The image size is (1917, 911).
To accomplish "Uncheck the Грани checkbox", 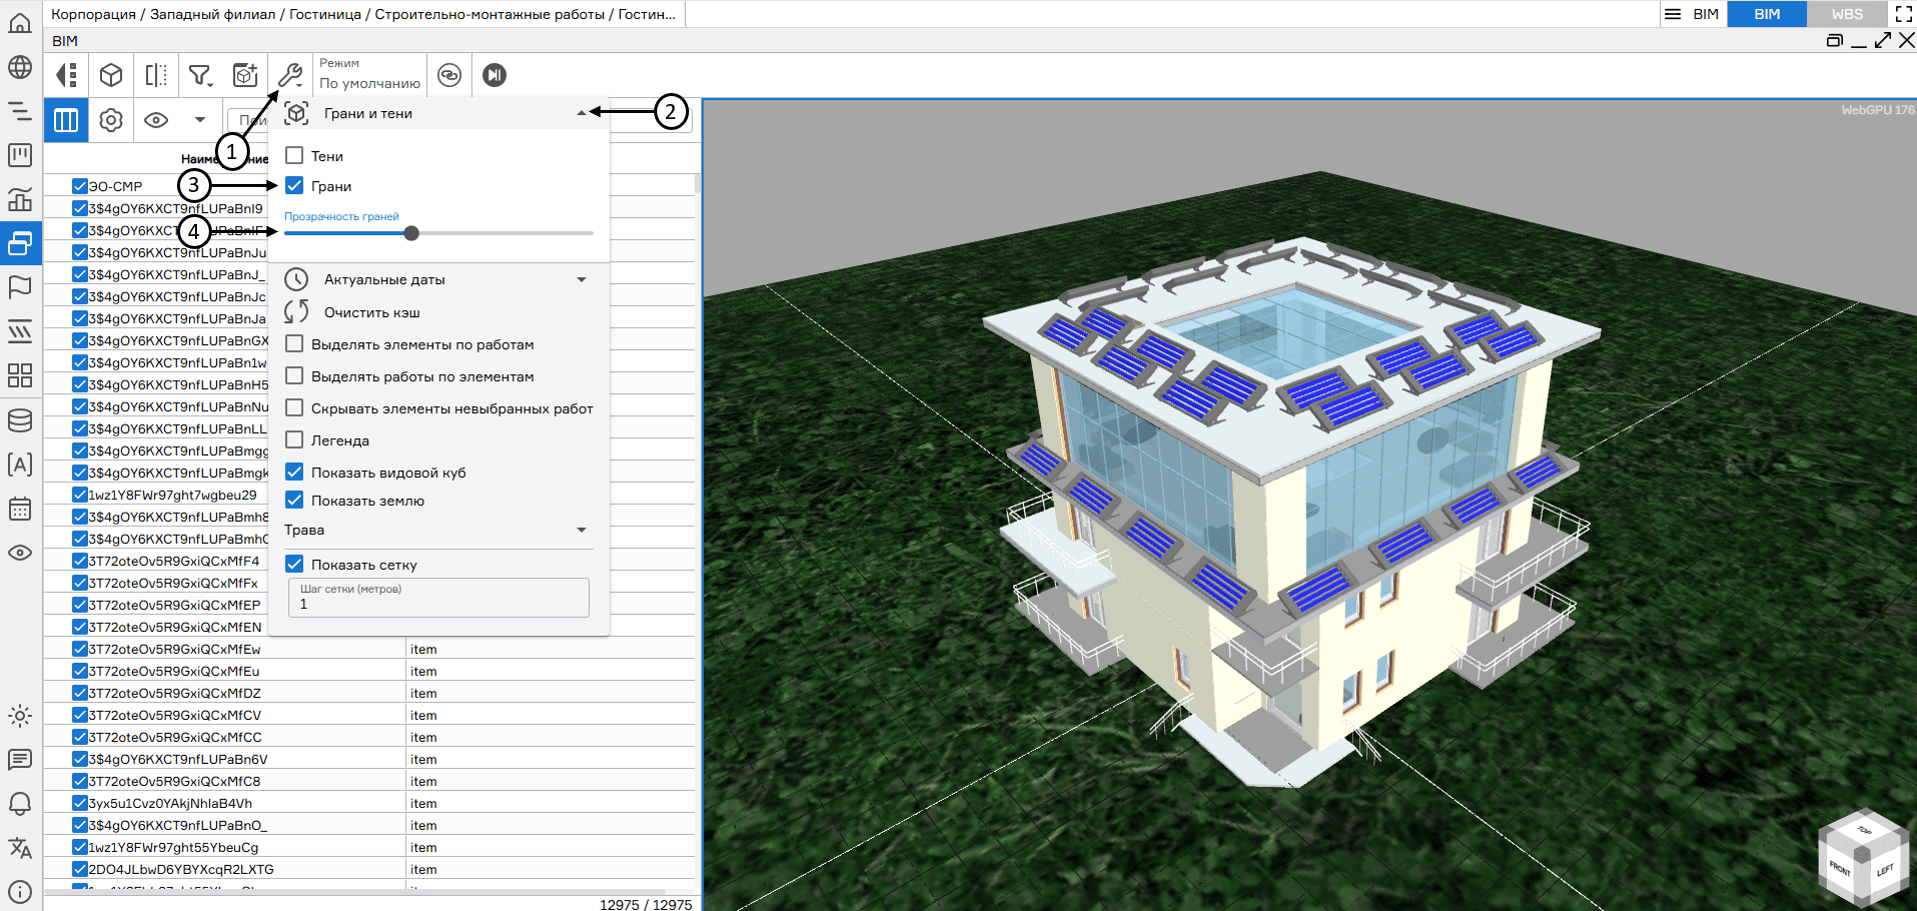I will tap(295, 186).
